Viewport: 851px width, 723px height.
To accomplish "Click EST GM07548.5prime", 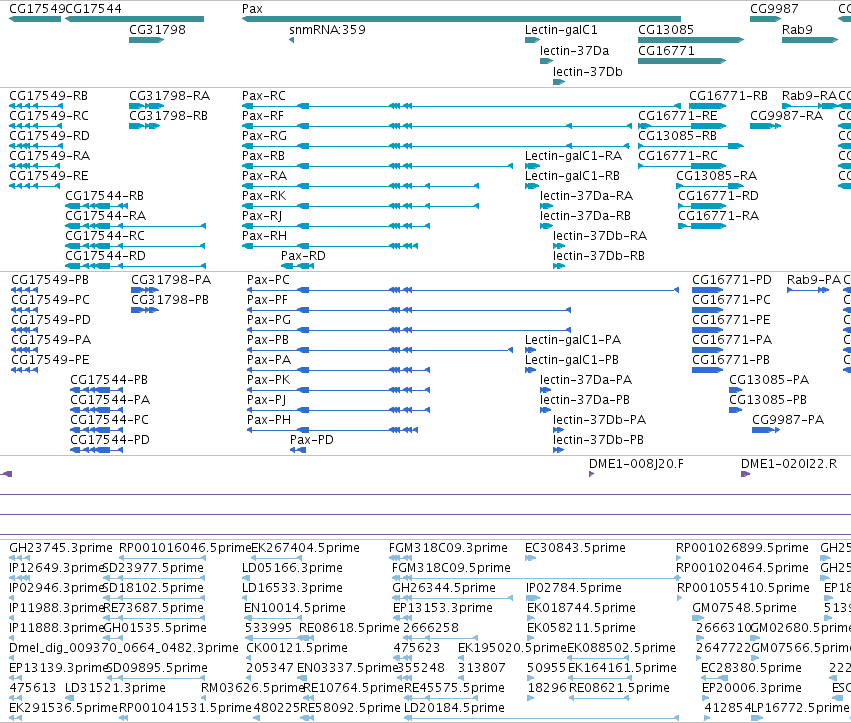I will (x=744, y=608).
